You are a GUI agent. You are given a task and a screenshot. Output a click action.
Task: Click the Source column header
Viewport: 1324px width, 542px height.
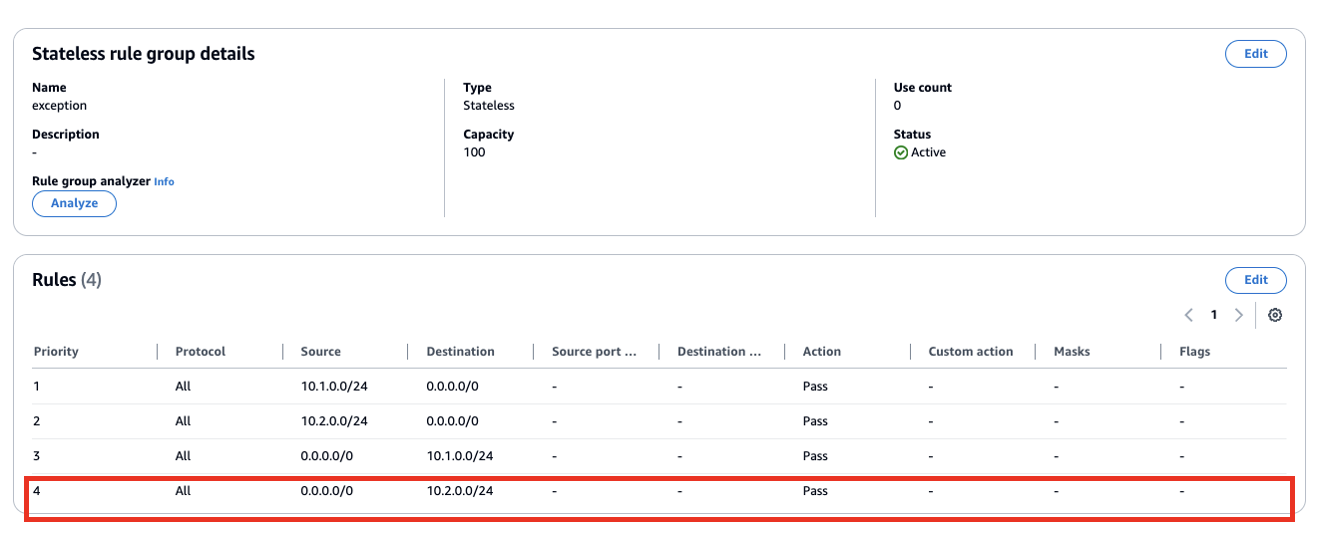[321, 352]
